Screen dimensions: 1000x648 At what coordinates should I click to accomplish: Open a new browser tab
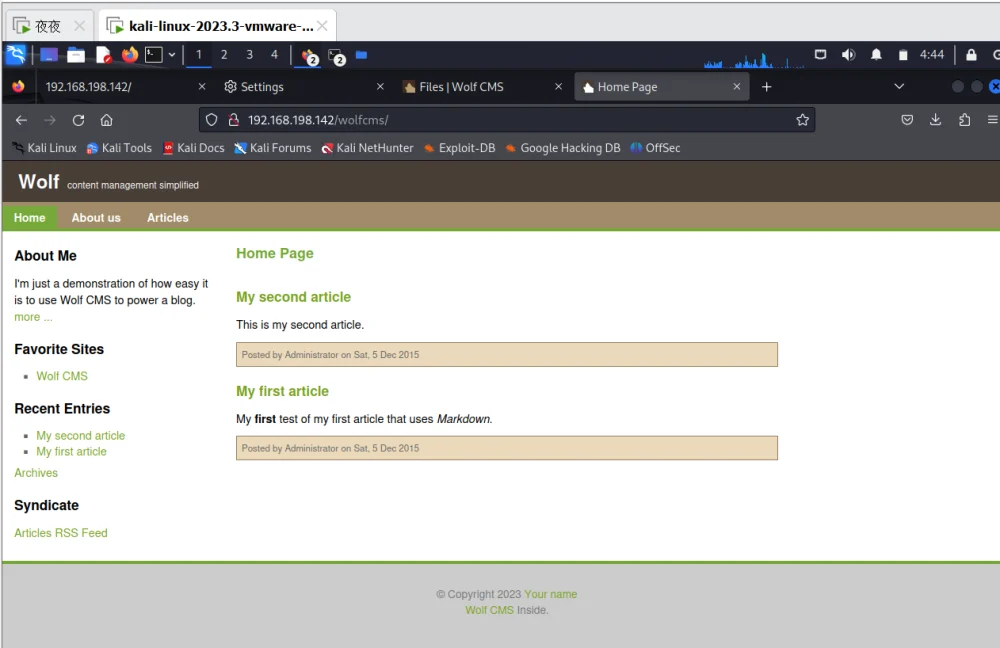coord(767,87)
